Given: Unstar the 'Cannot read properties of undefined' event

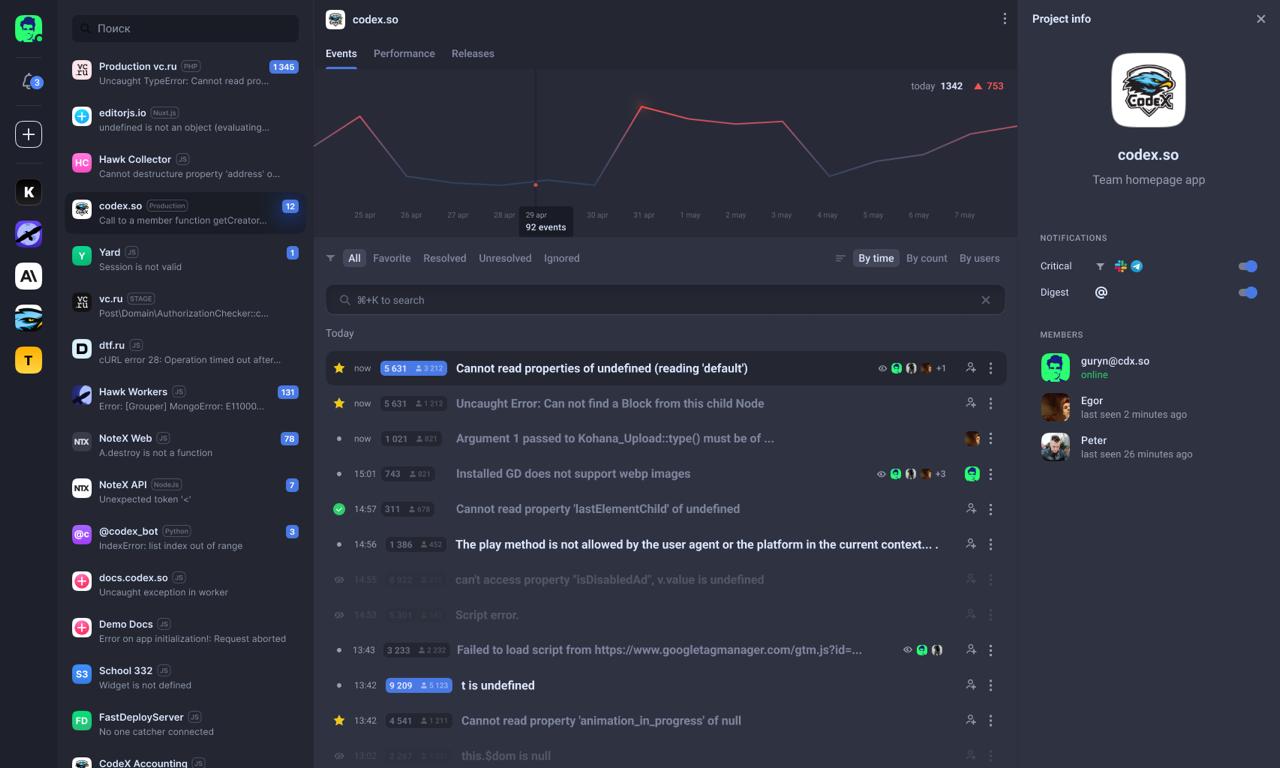Looking at the screenshot, I should (x=339, y=368).
